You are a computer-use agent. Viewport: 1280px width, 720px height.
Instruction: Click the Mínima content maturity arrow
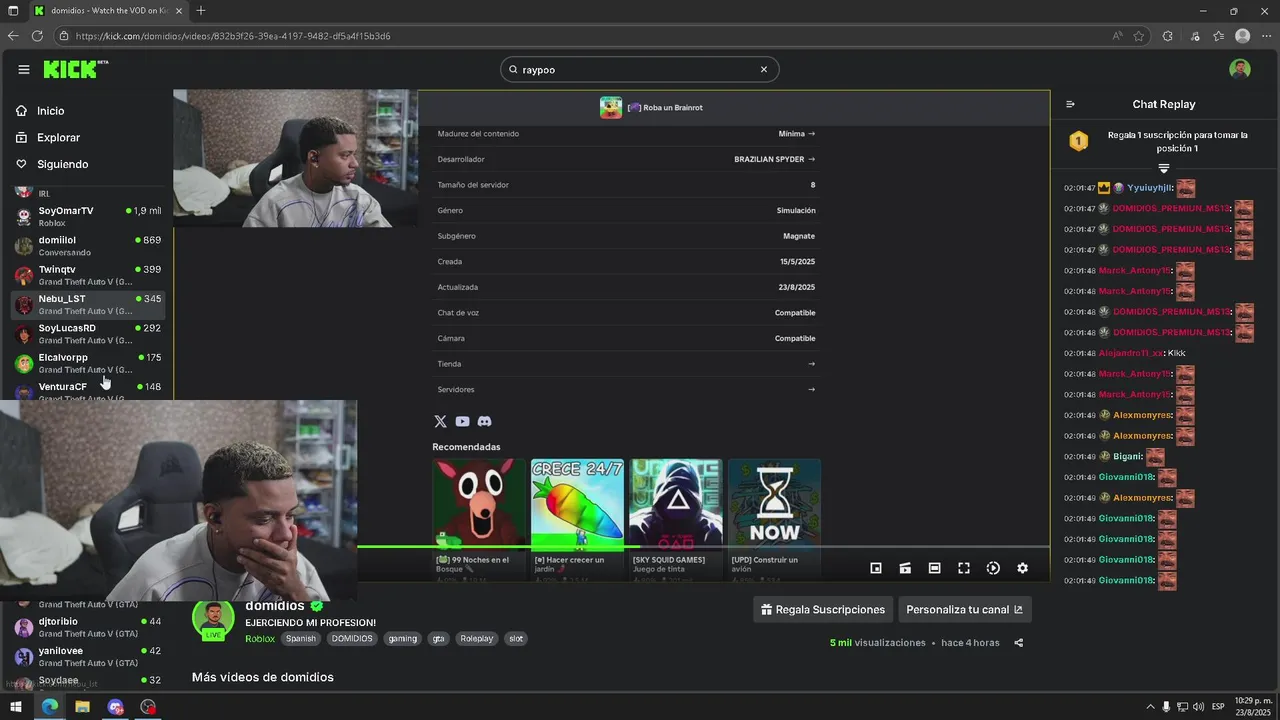point(811,133)
